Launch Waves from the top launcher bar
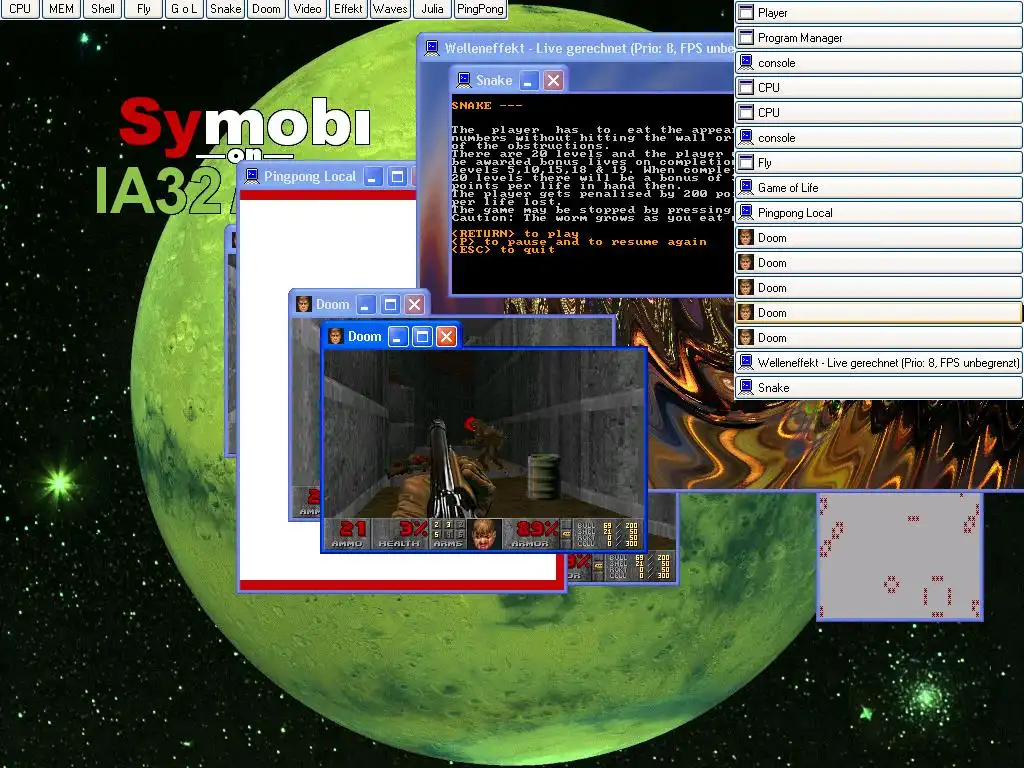Screen dimensions: 1024x768 point(390,9)
